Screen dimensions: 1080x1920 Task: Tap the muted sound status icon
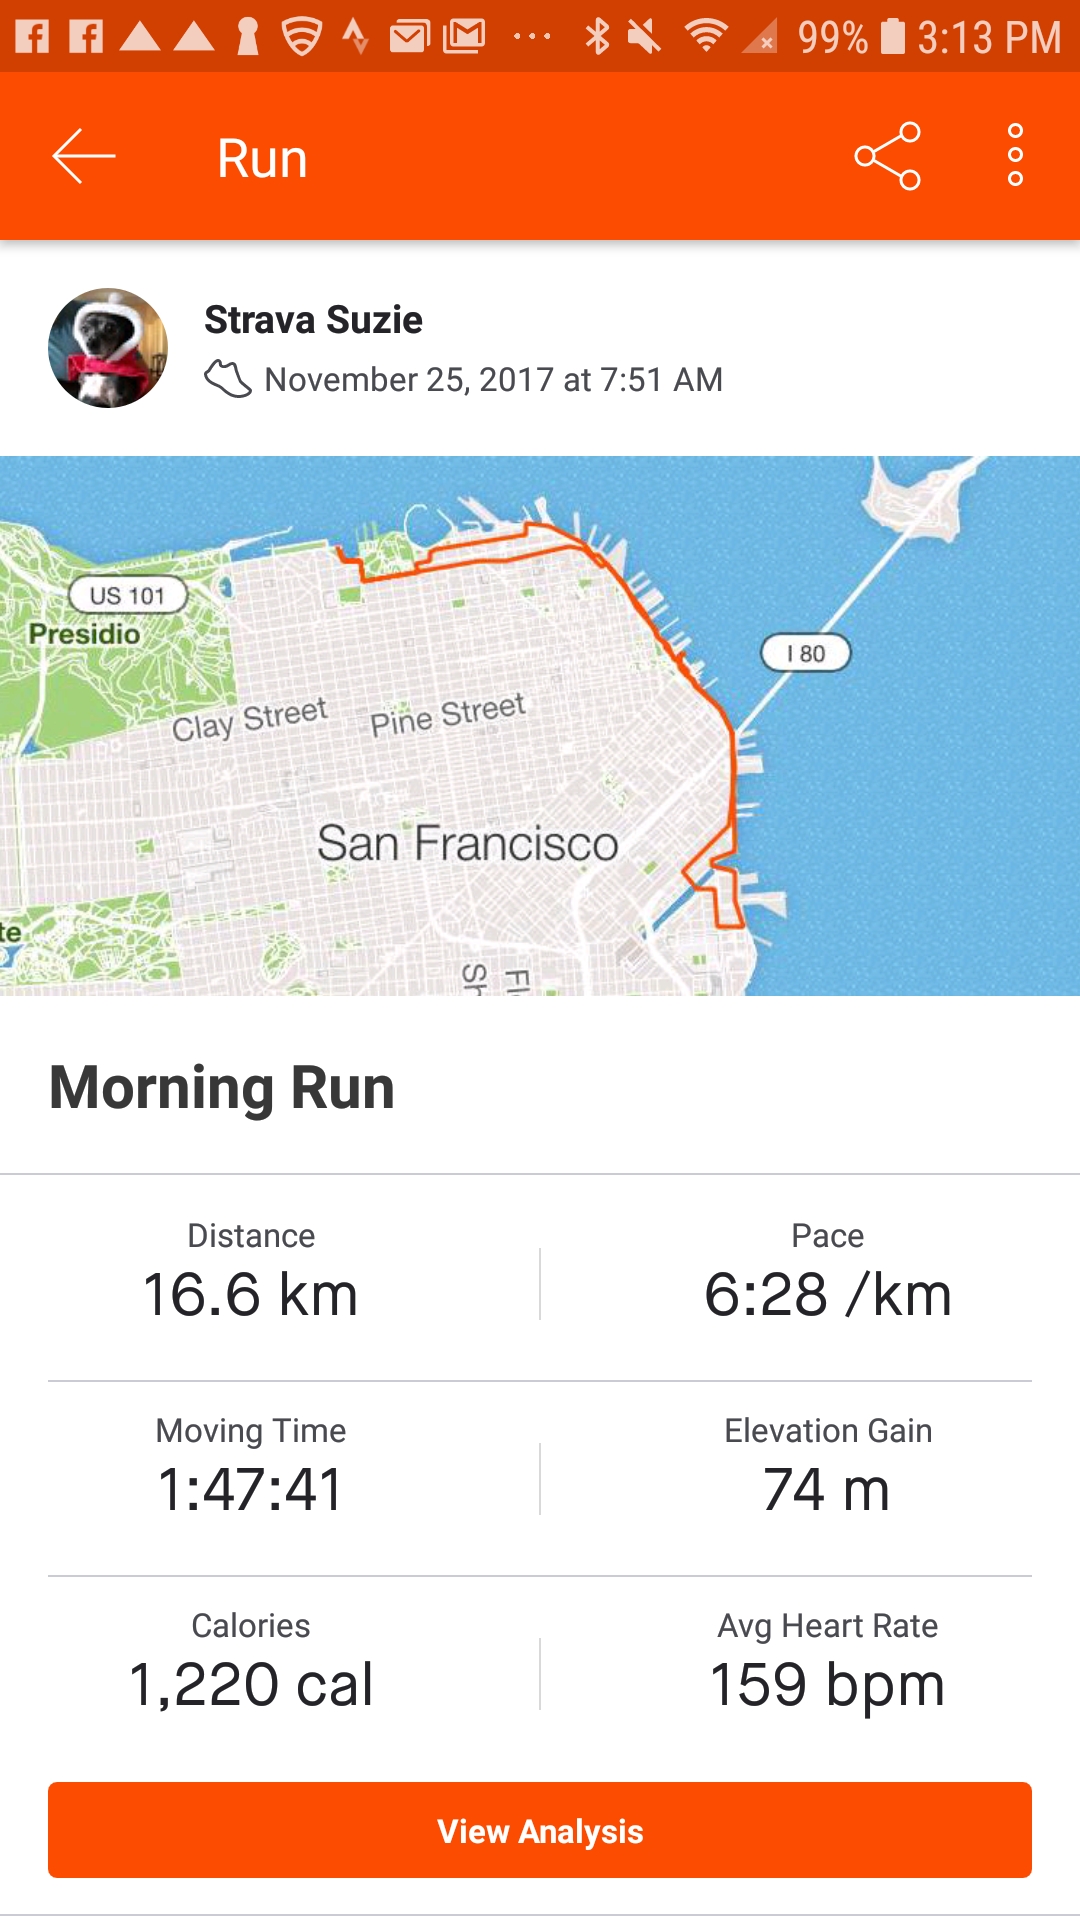(645, 37)
